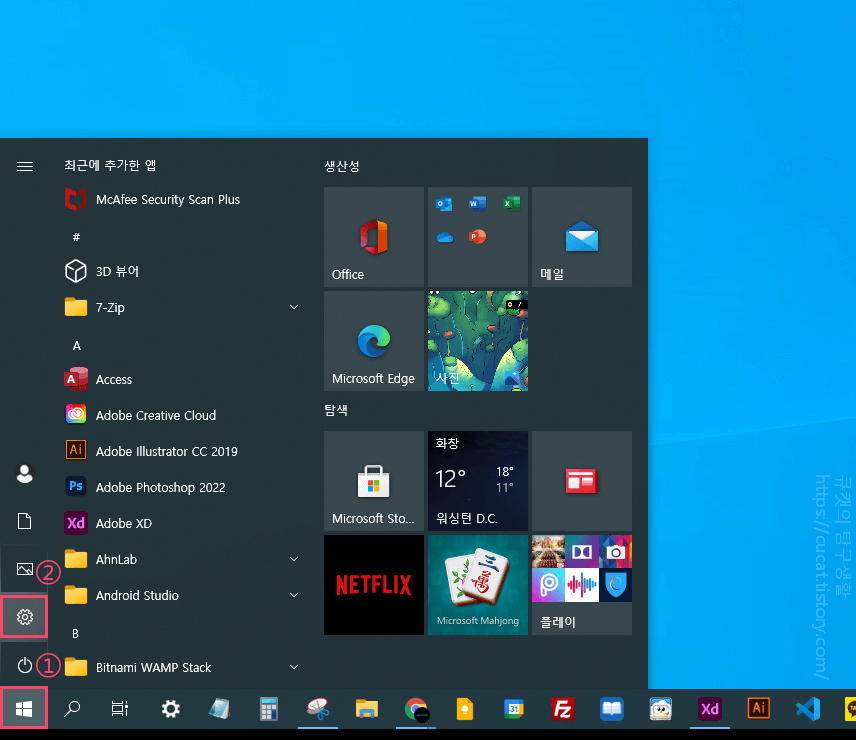Viewport: 856px width, 740px height.
Task: Click taskbar search magnifier icon
Action: [72, 709]
